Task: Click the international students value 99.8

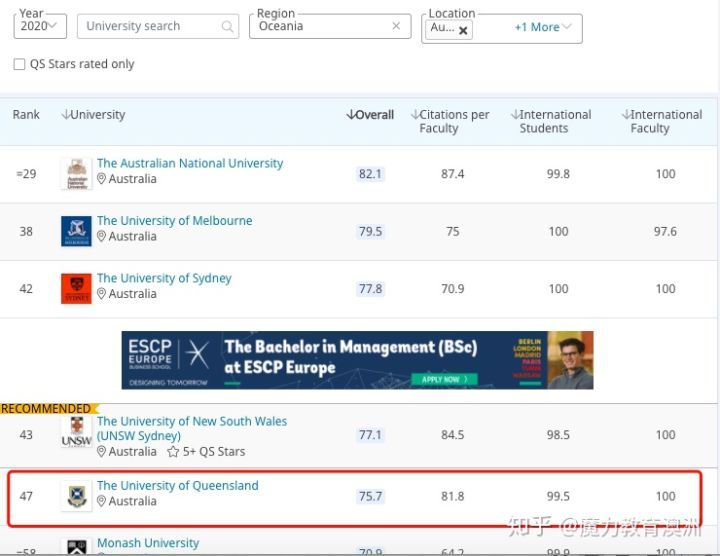Action: click(x=558, y=174)
